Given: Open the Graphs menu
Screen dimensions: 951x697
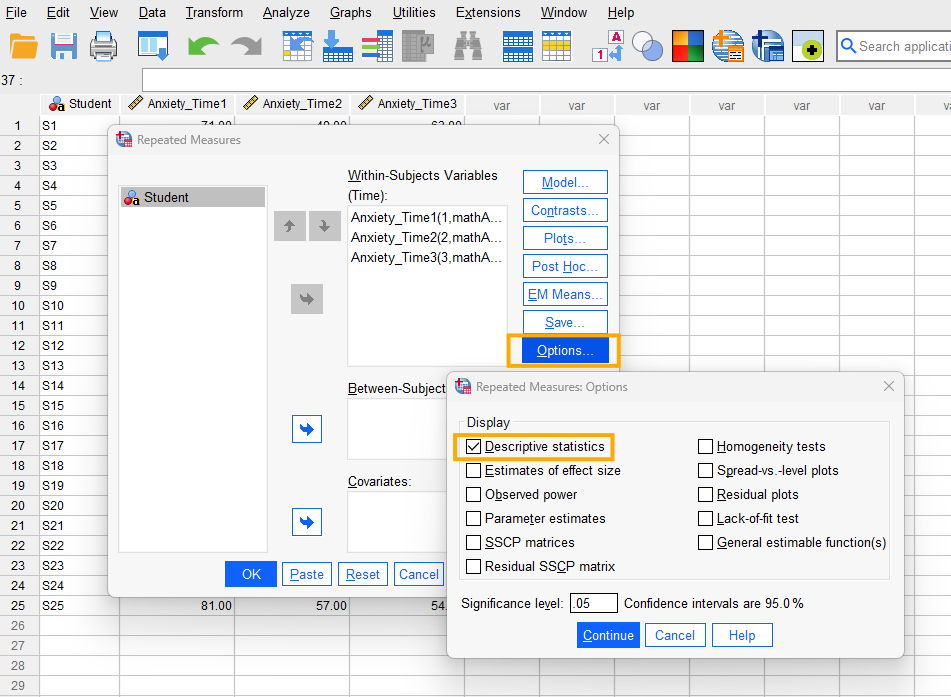Looking at the screenshot, I should [x=350, y=12].
